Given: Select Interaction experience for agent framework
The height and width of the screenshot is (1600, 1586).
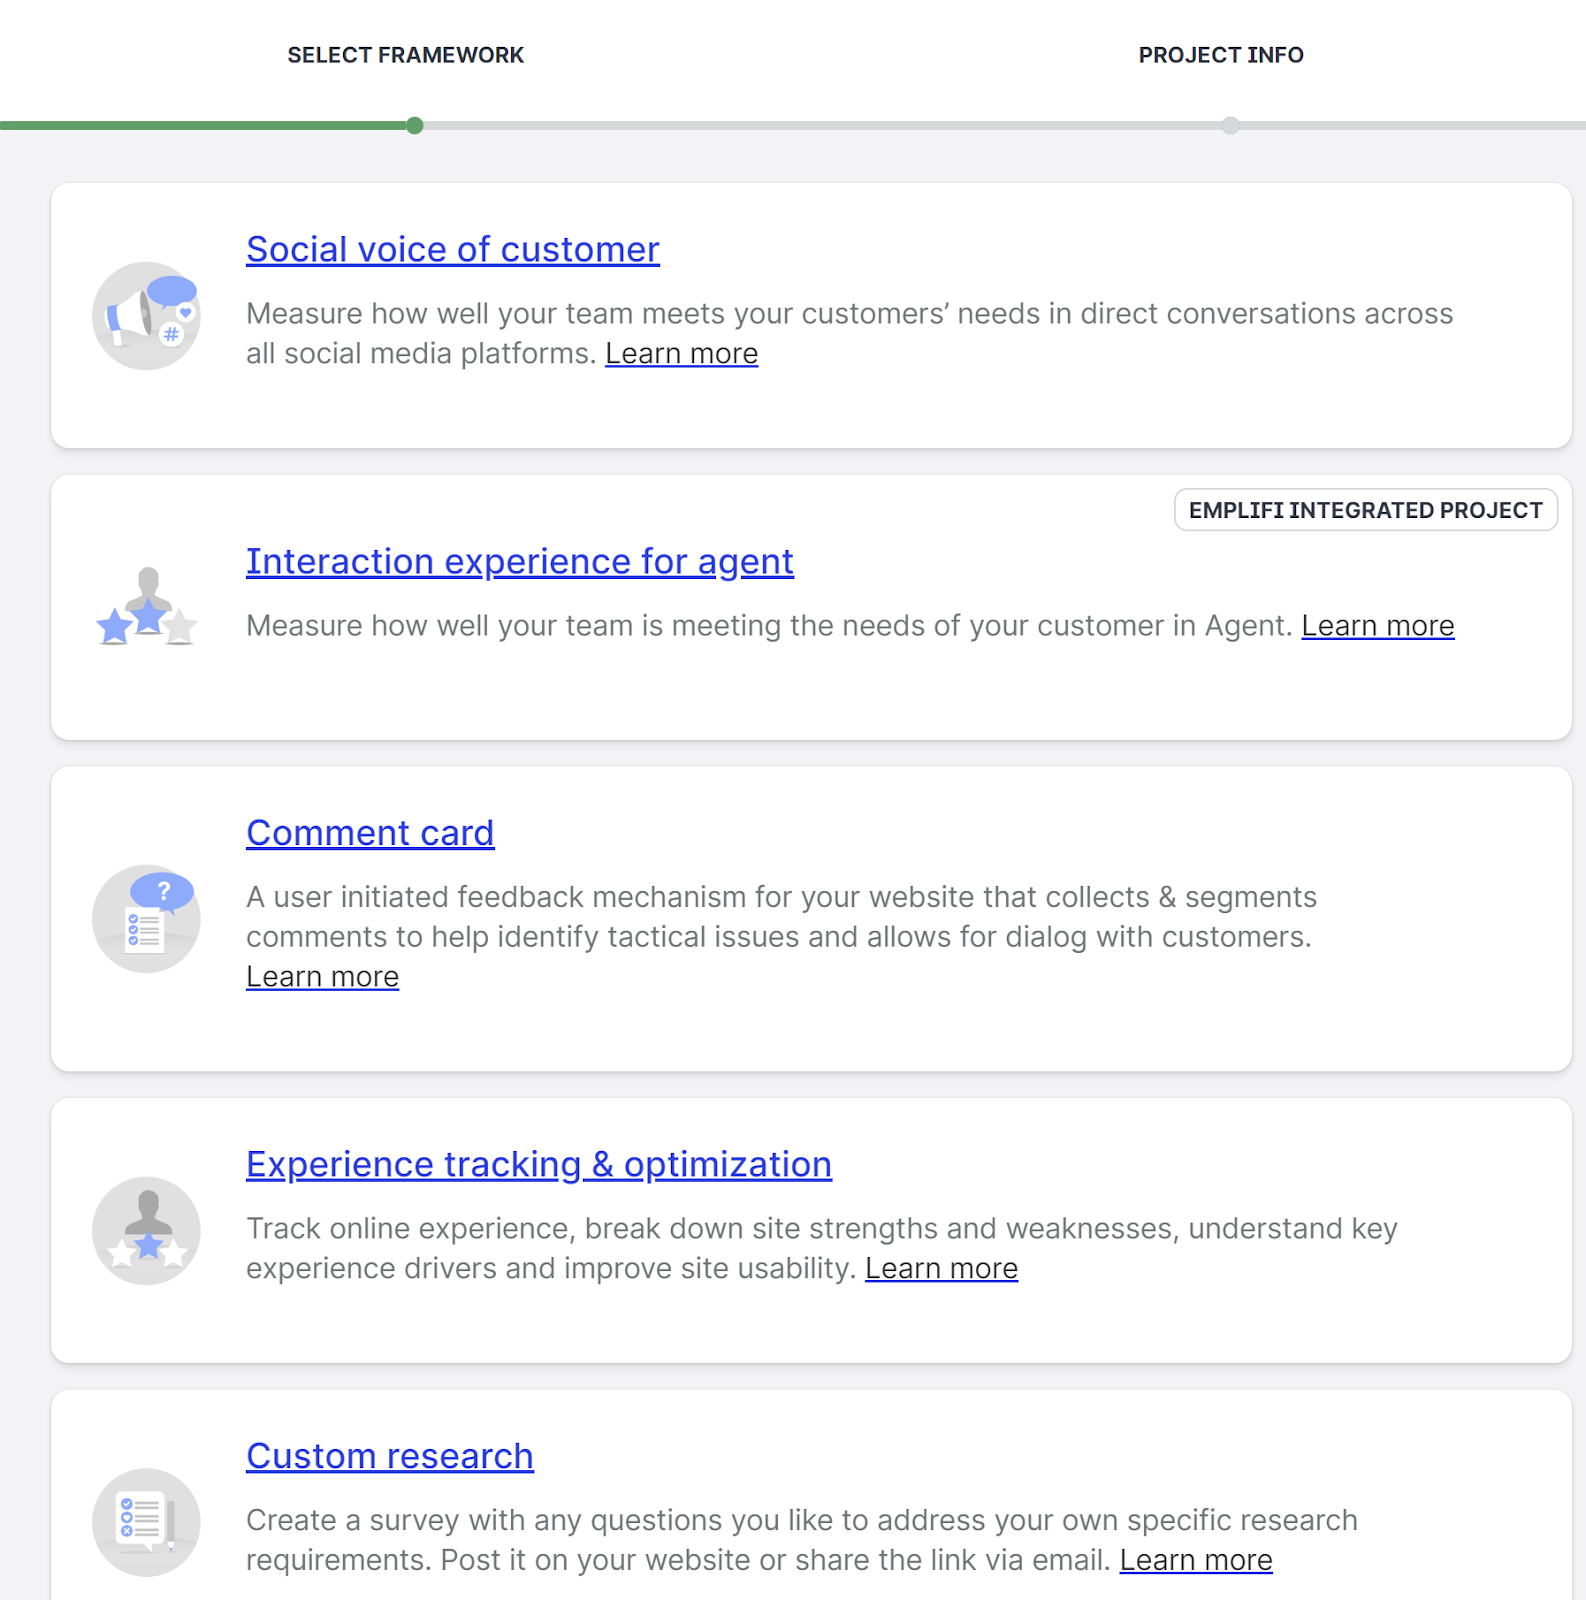Looking at the screenshot, I should pos(520,562).
